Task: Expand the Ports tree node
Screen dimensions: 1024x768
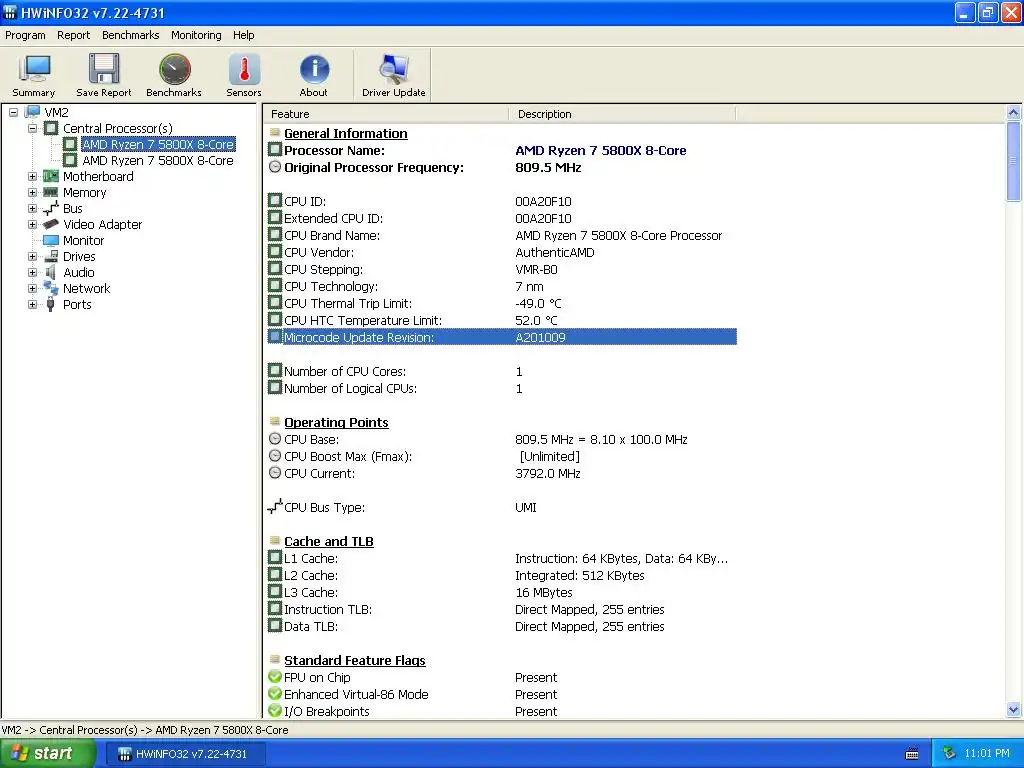Action: click(x=32, y=304)
